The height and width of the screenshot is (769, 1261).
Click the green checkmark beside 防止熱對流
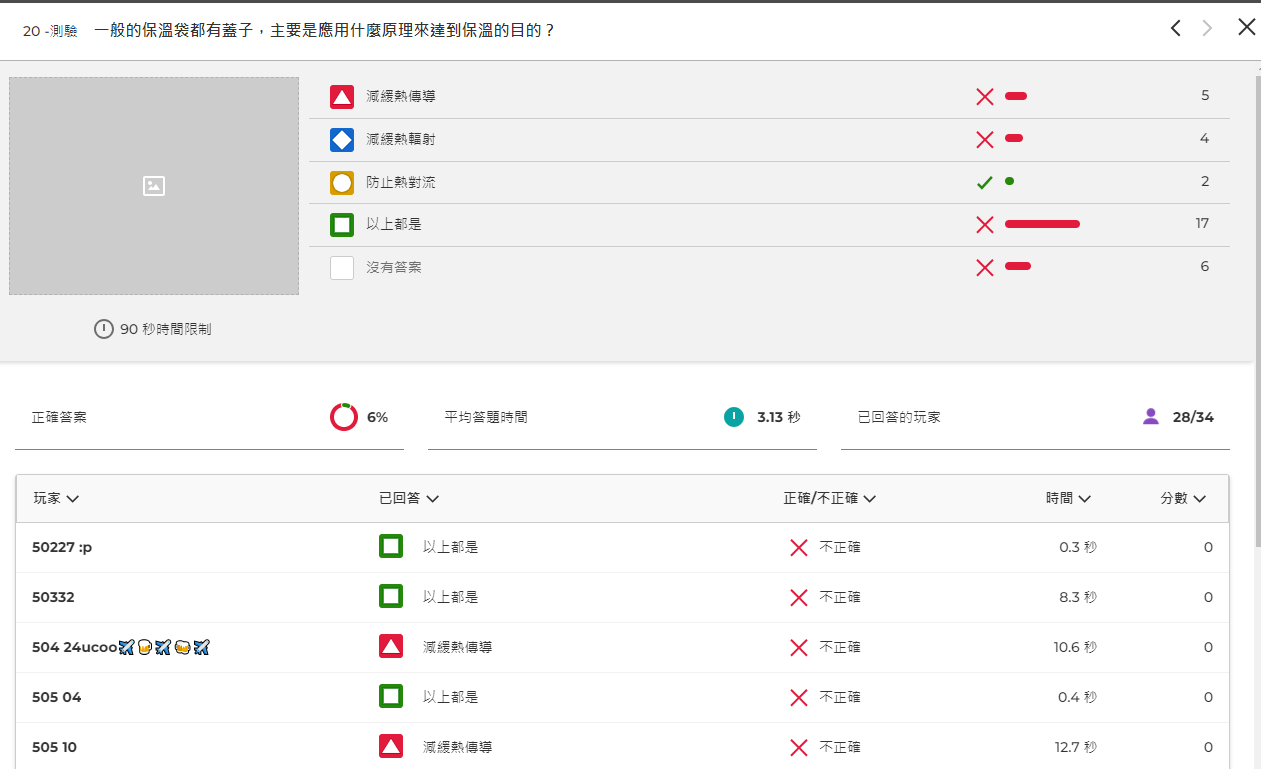click(985, 183)
